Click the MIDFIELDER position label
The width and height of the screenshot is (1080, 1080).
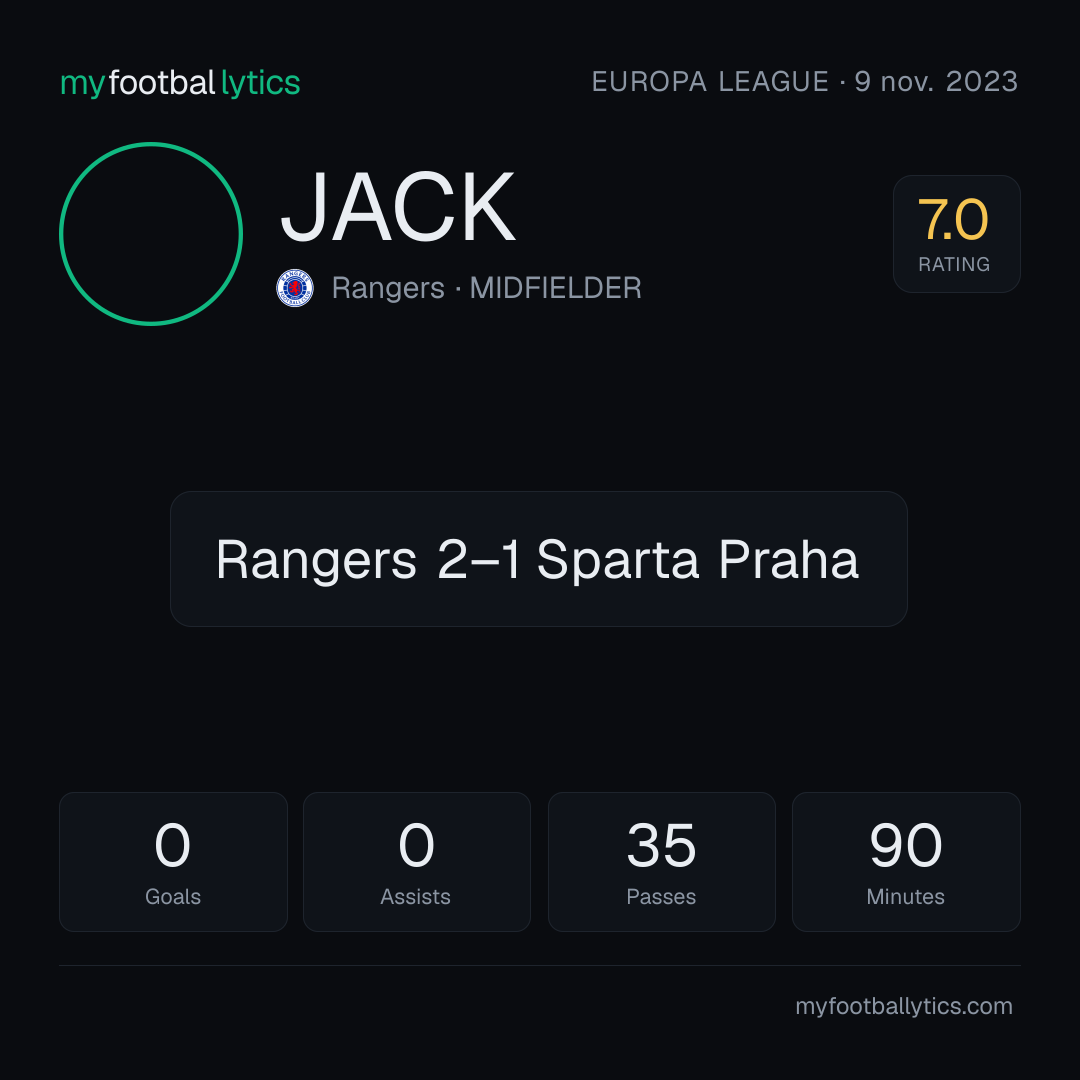[555, 288]
